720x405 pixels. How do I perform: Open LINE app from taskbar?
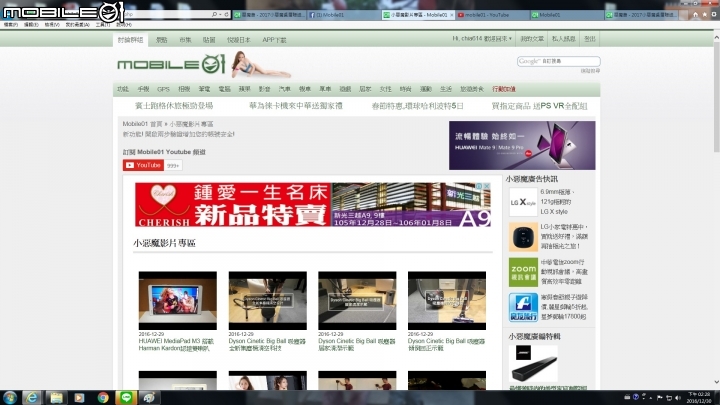[126, 398]
